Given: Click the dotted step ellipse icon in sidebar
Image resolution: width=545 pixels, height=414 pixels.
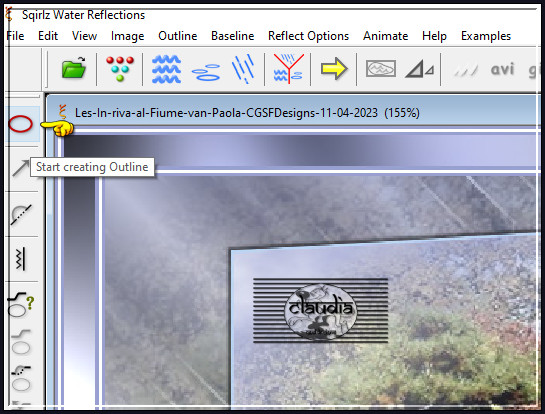Looking at the screenshot, I should (x=21, y=379).
